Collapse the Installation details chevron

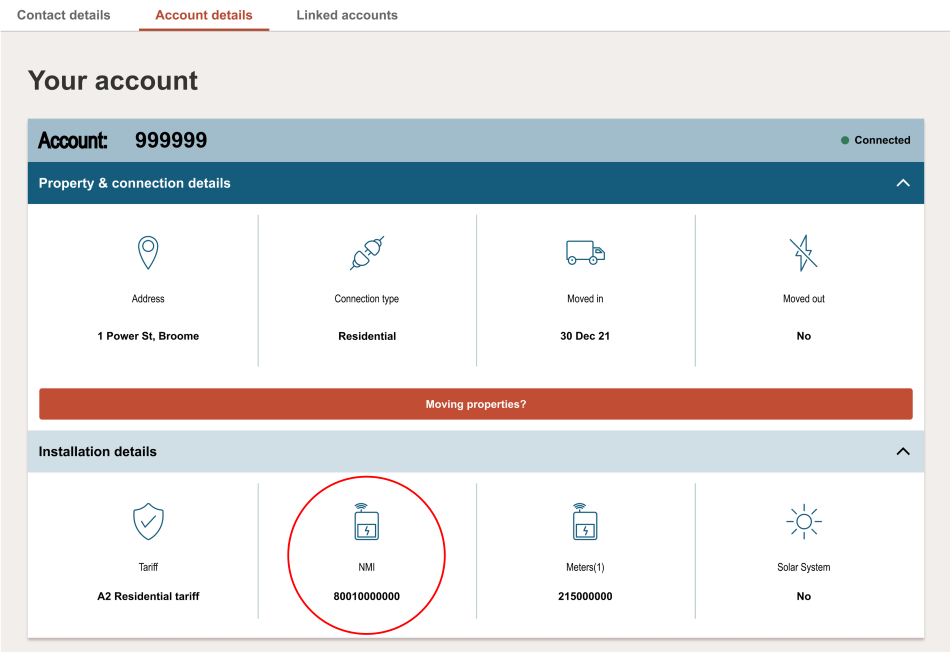[x=903, y=451]
